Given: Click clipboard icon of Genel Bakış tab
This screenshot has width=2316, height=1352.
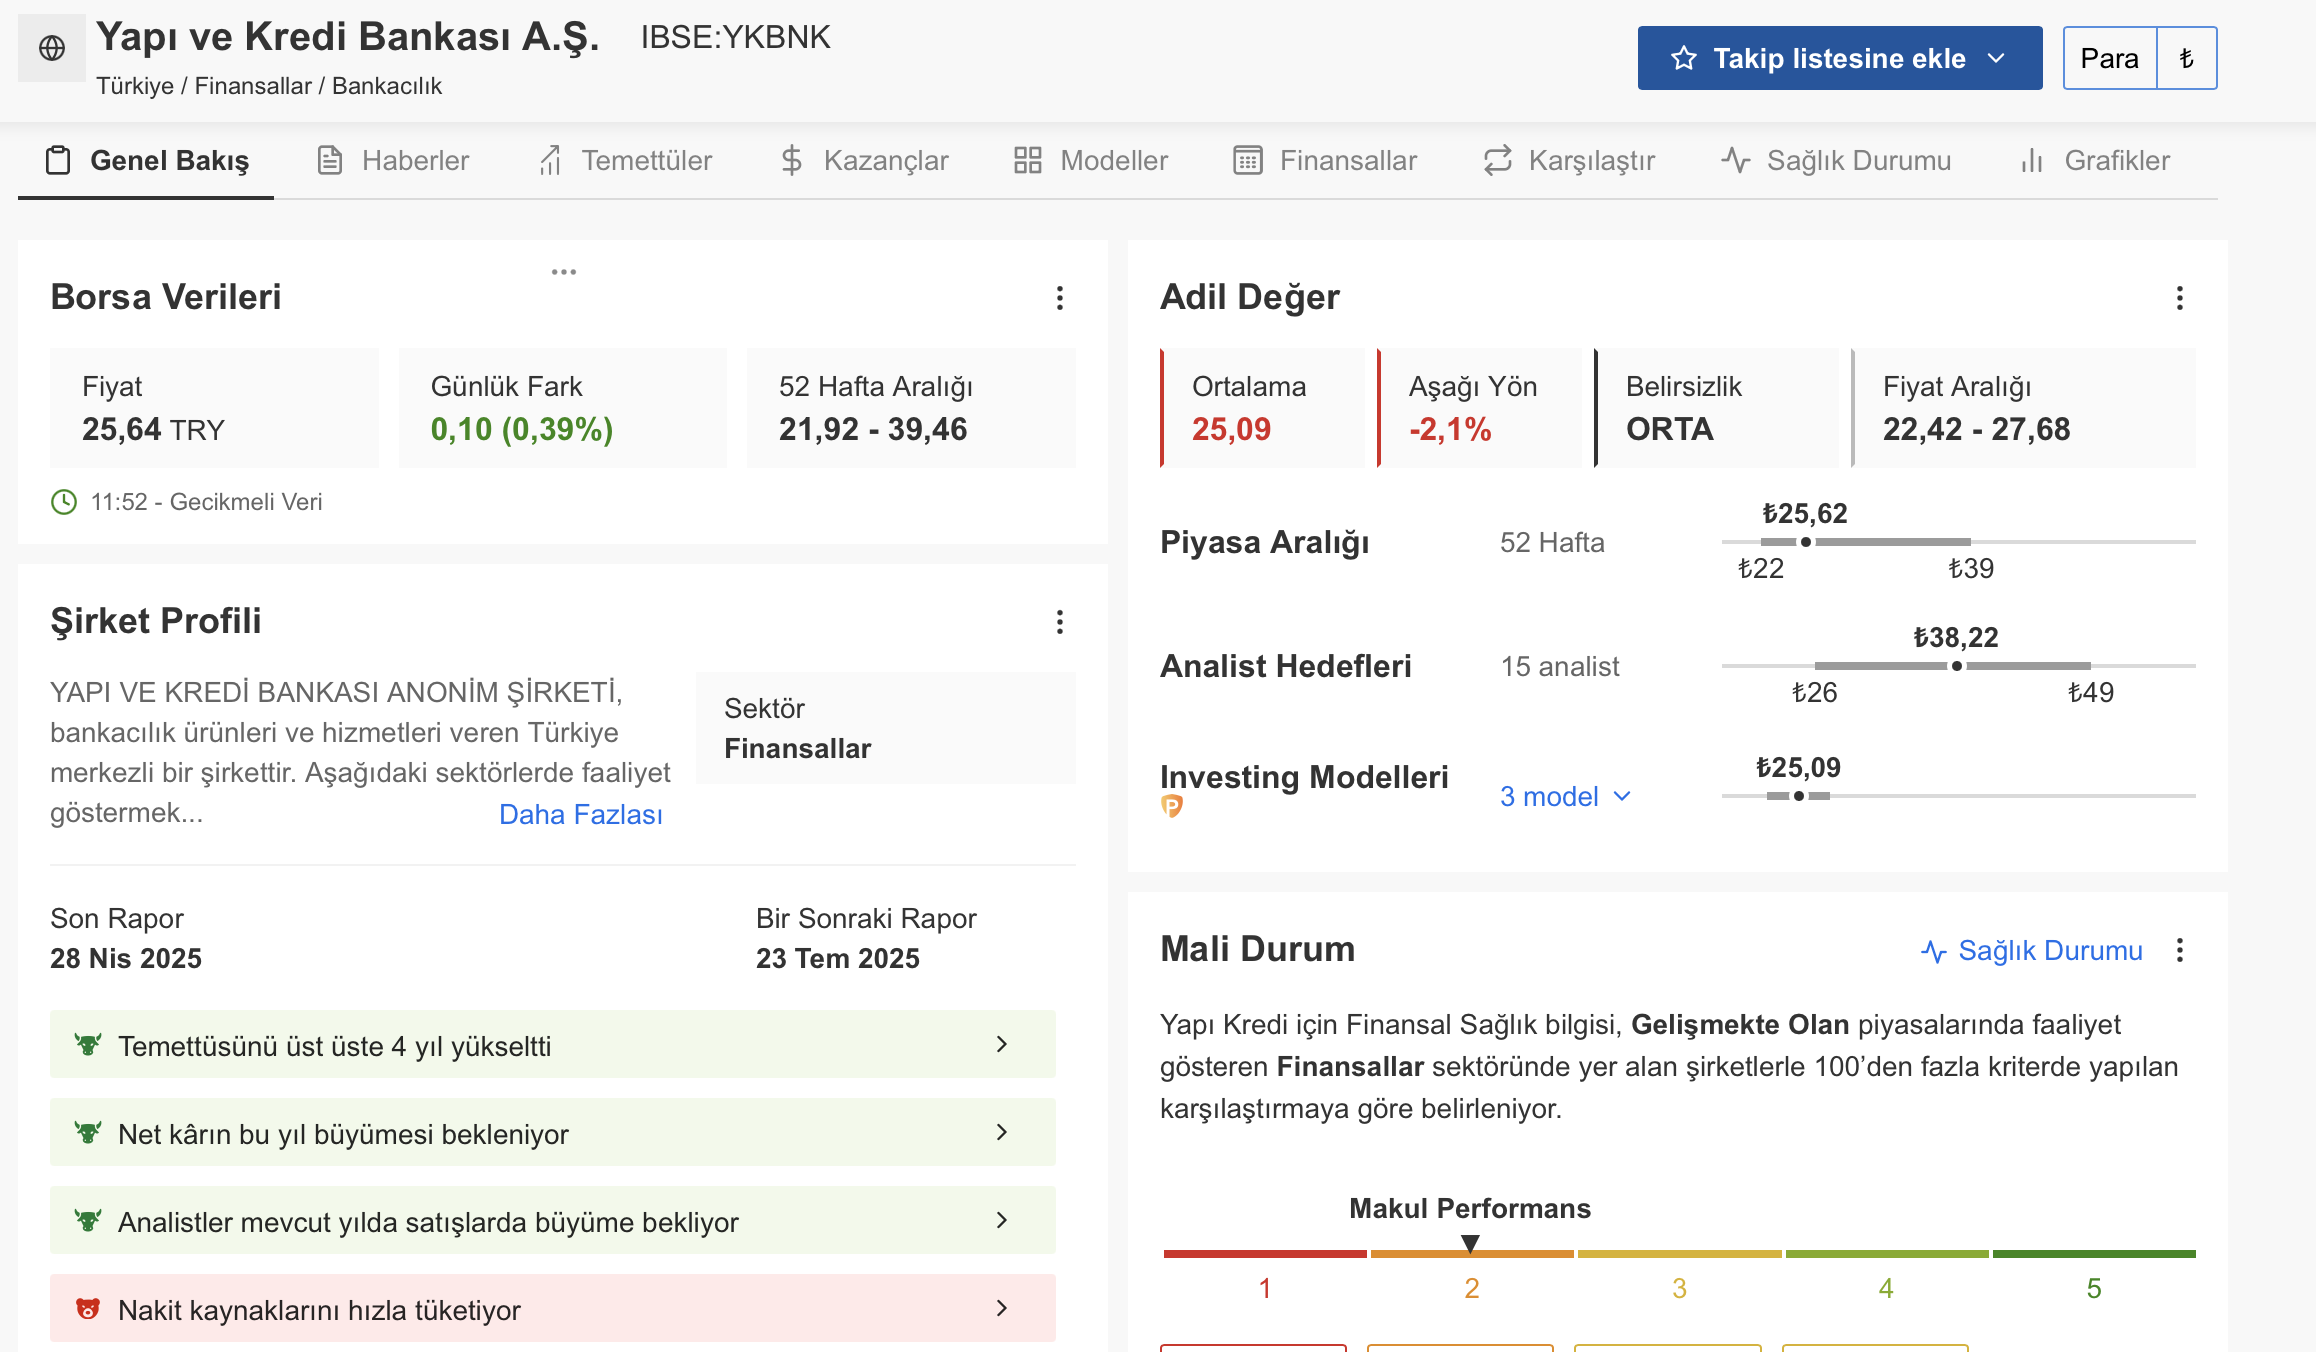Looking at the screenshot, I should point(58,160).
